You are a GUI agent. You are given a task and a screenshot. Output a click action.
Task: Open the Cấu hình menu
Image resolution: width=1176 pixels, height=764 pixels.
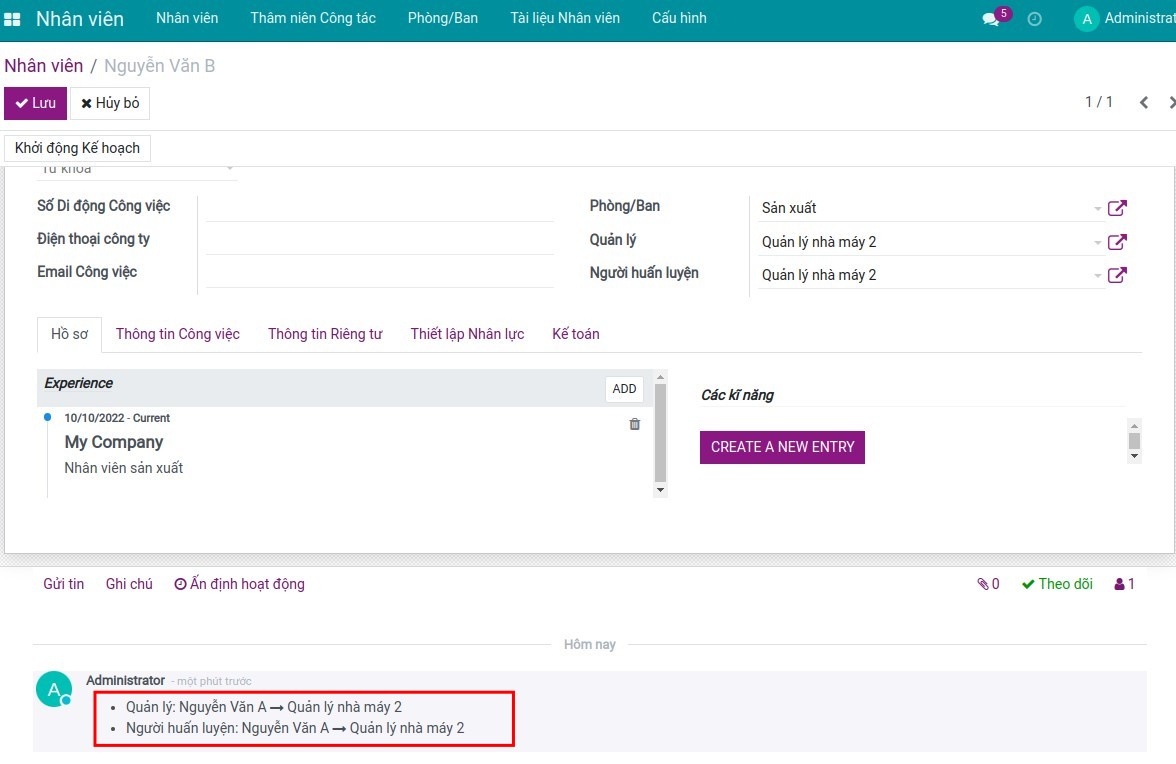679,18
